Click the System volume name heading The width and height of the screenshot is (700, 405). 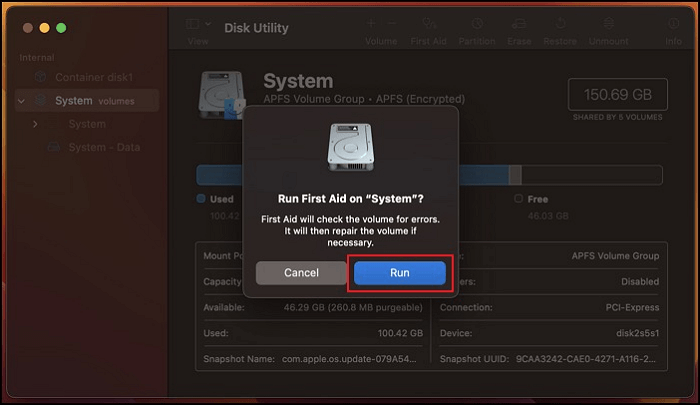pyautogui.click(x=298, y=81)
